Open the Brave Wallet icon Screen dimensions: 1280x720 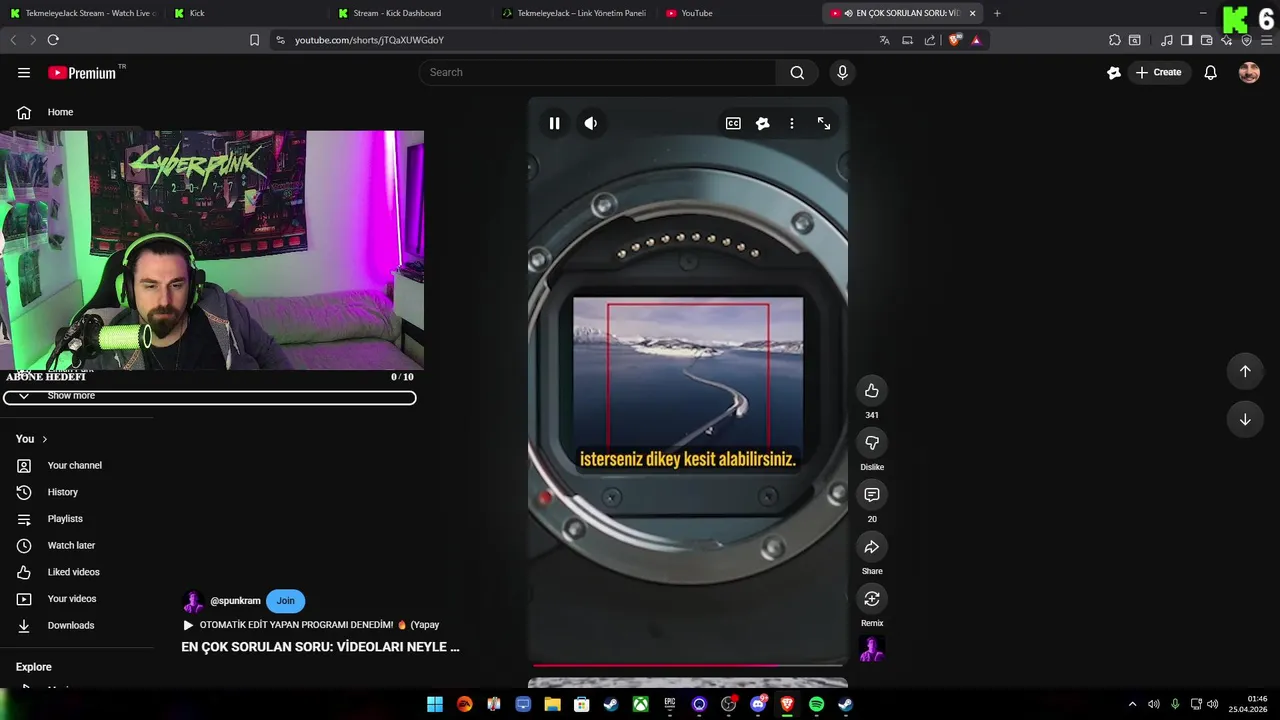point(1207,40)
